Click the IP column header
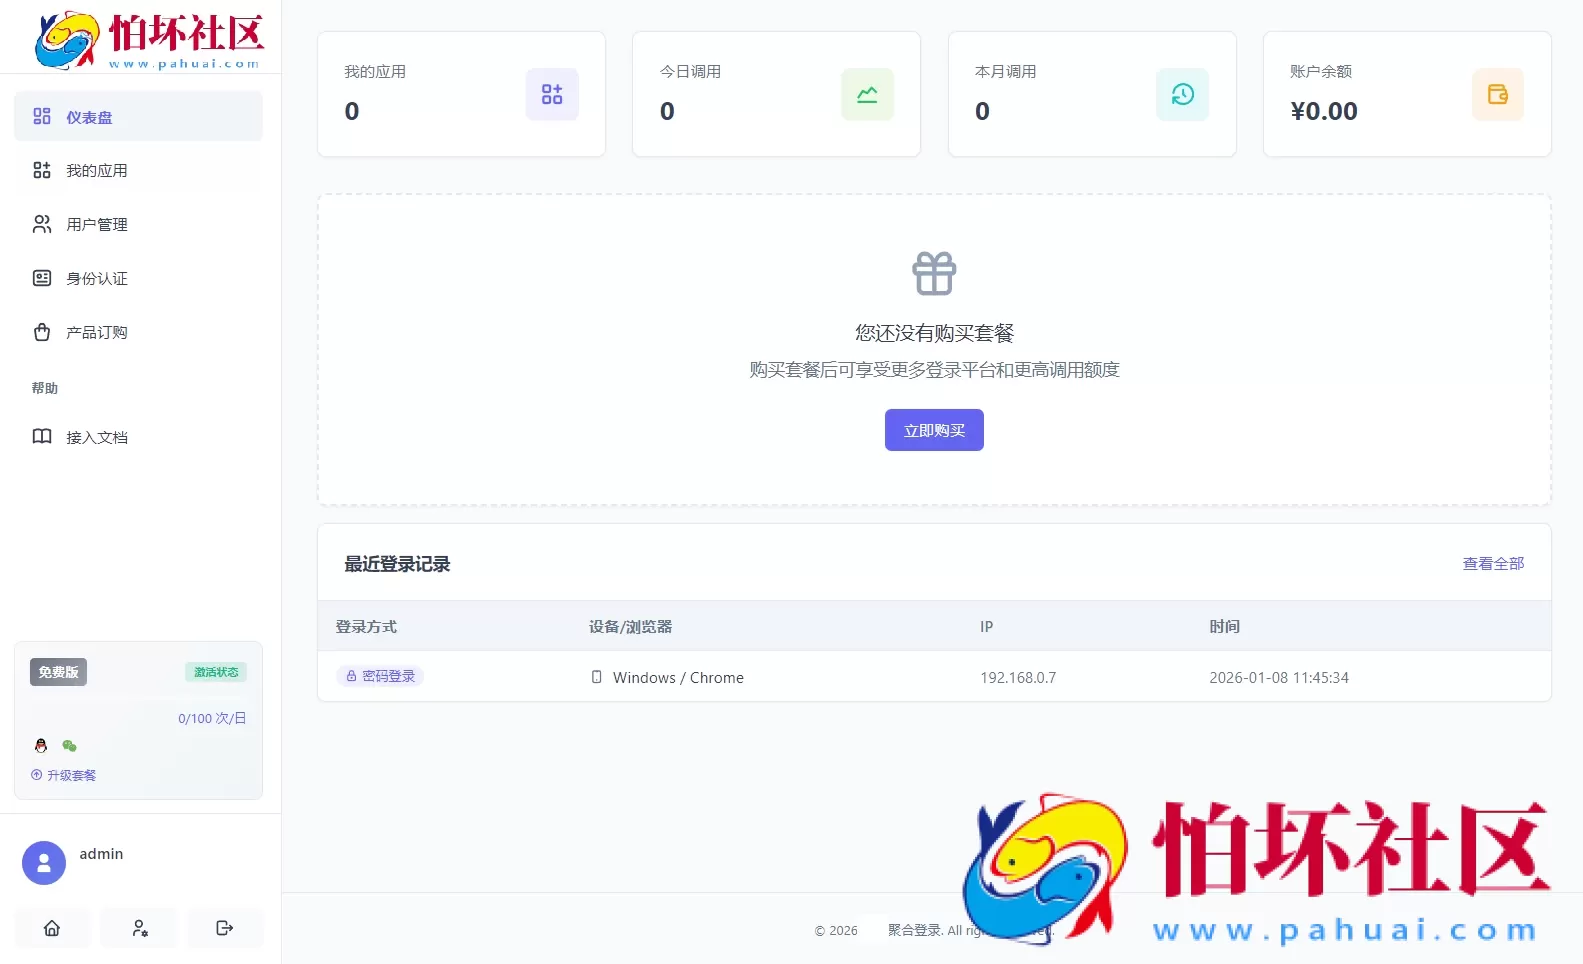The image size is (1583, 964). pyautogui.click(x=987, y=627)
